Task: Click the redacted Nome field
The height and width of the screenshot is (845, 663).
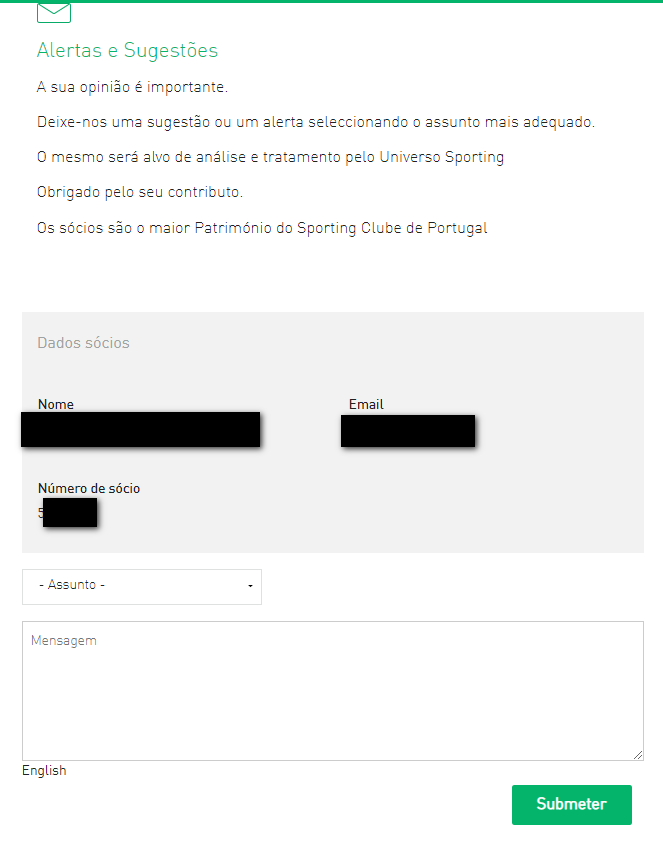Action: coord(141,430)
